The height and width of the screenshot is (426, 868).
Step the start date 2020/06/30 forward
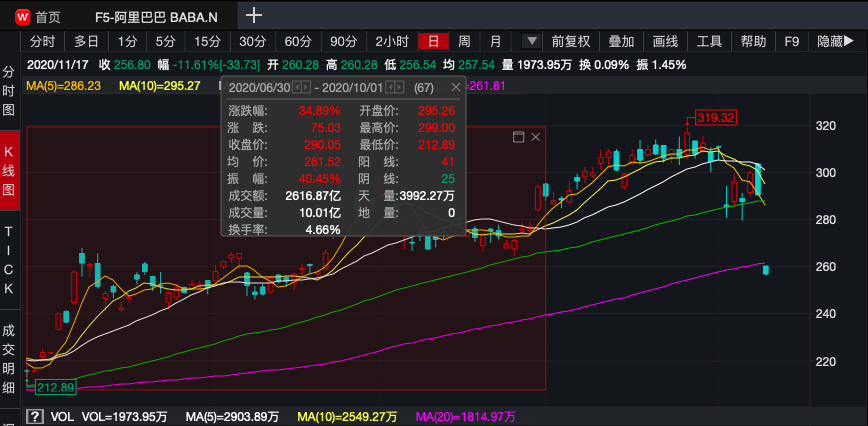click(x=308, y=87)
